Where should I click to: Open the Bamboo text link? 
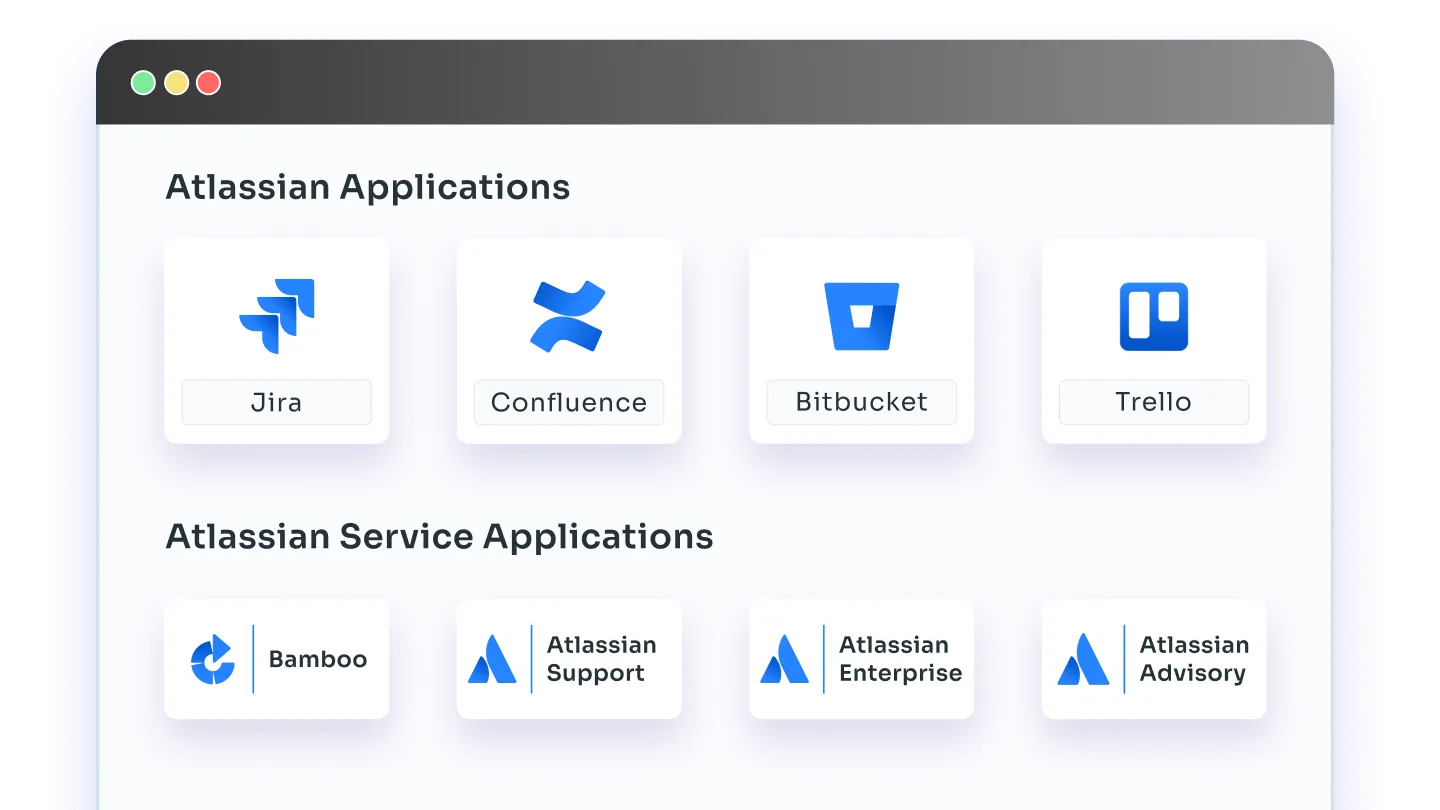318,660
